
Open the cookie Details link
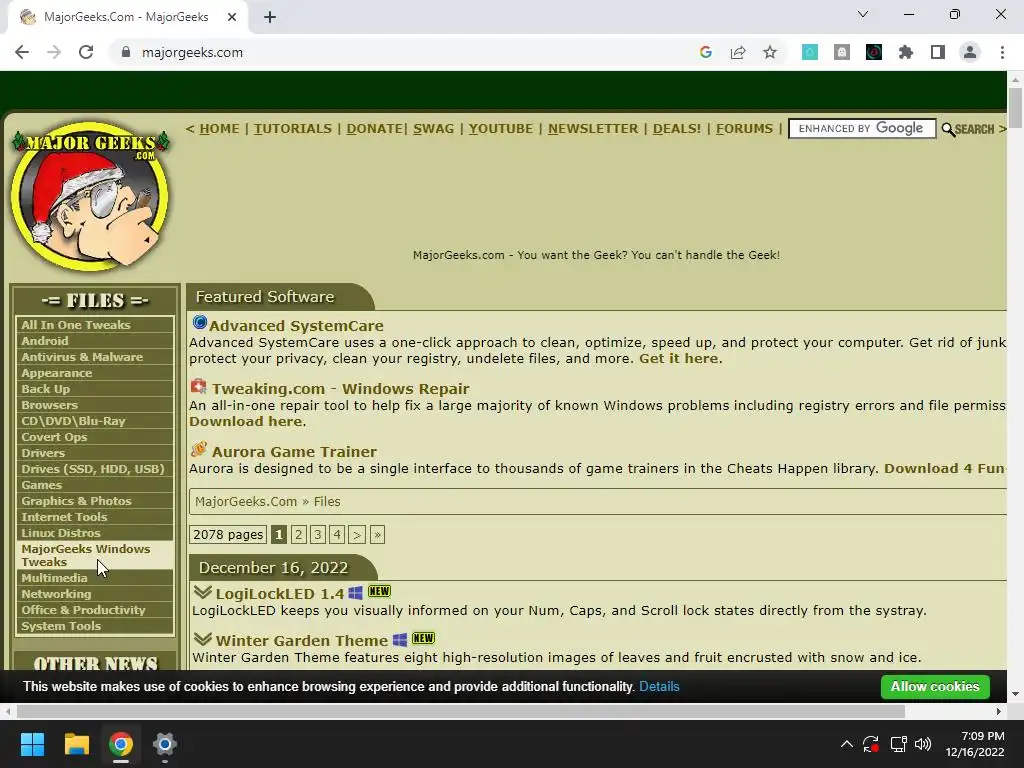pos(659,686)
